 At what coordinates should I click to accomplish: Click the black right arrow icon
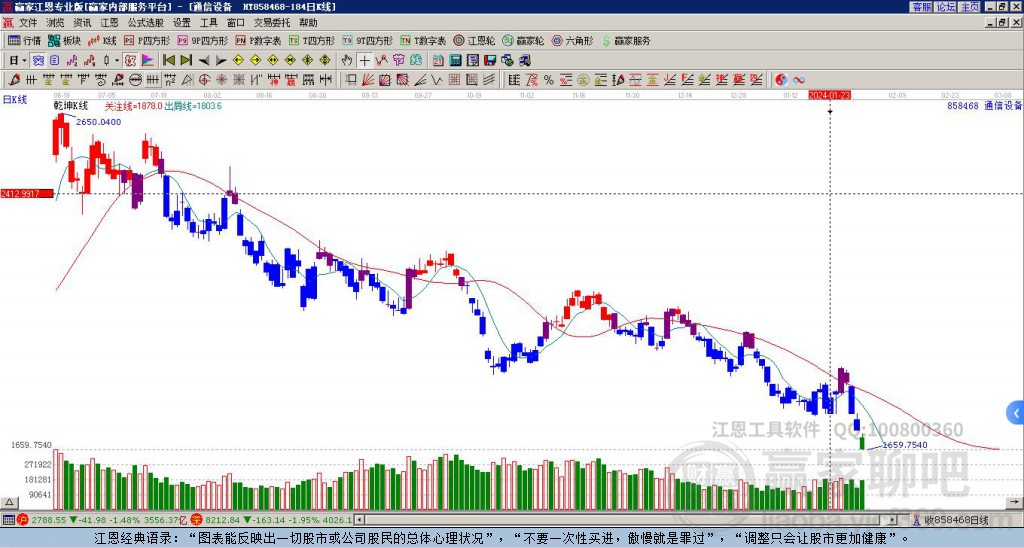tap(221, 60)
